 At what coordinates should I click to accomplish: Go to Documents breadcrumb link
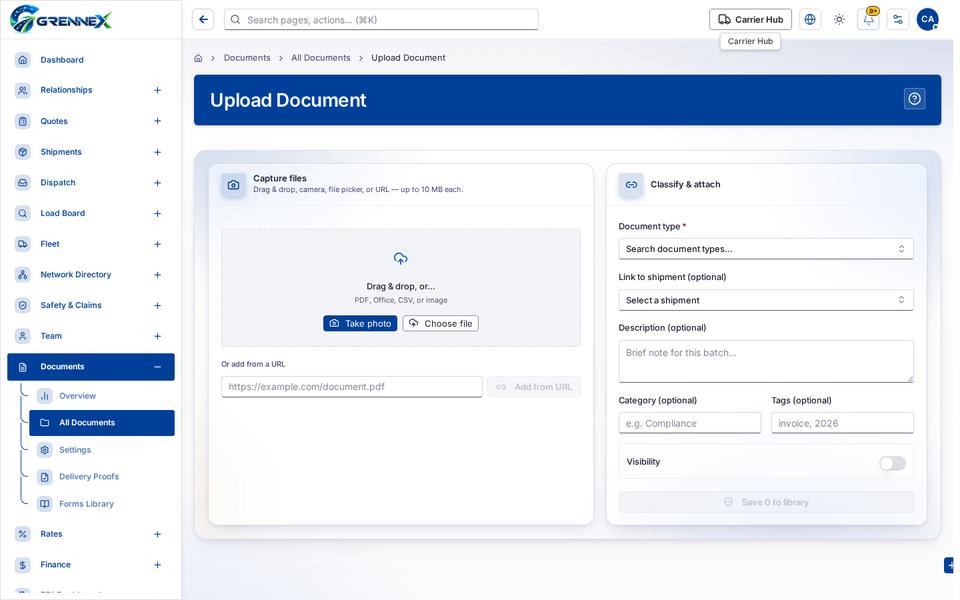point(247,58)
